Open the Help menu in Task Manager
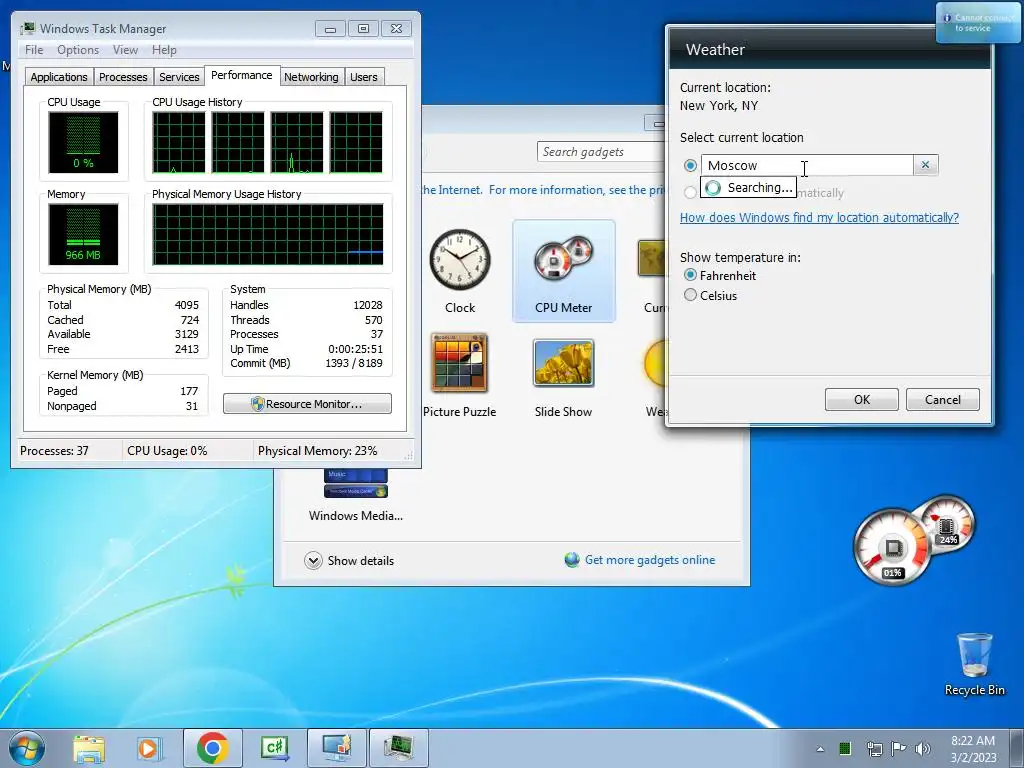The image size is (1024, 768). (164, 50)
